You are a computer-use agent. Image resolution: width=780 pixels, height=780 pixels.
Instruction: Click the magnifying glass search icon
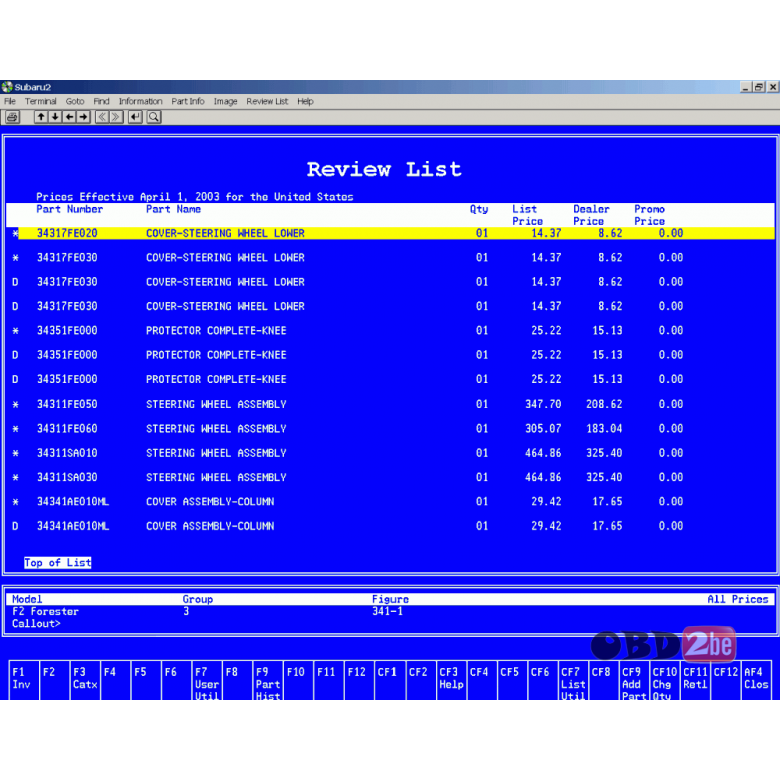tap(154, 117)
